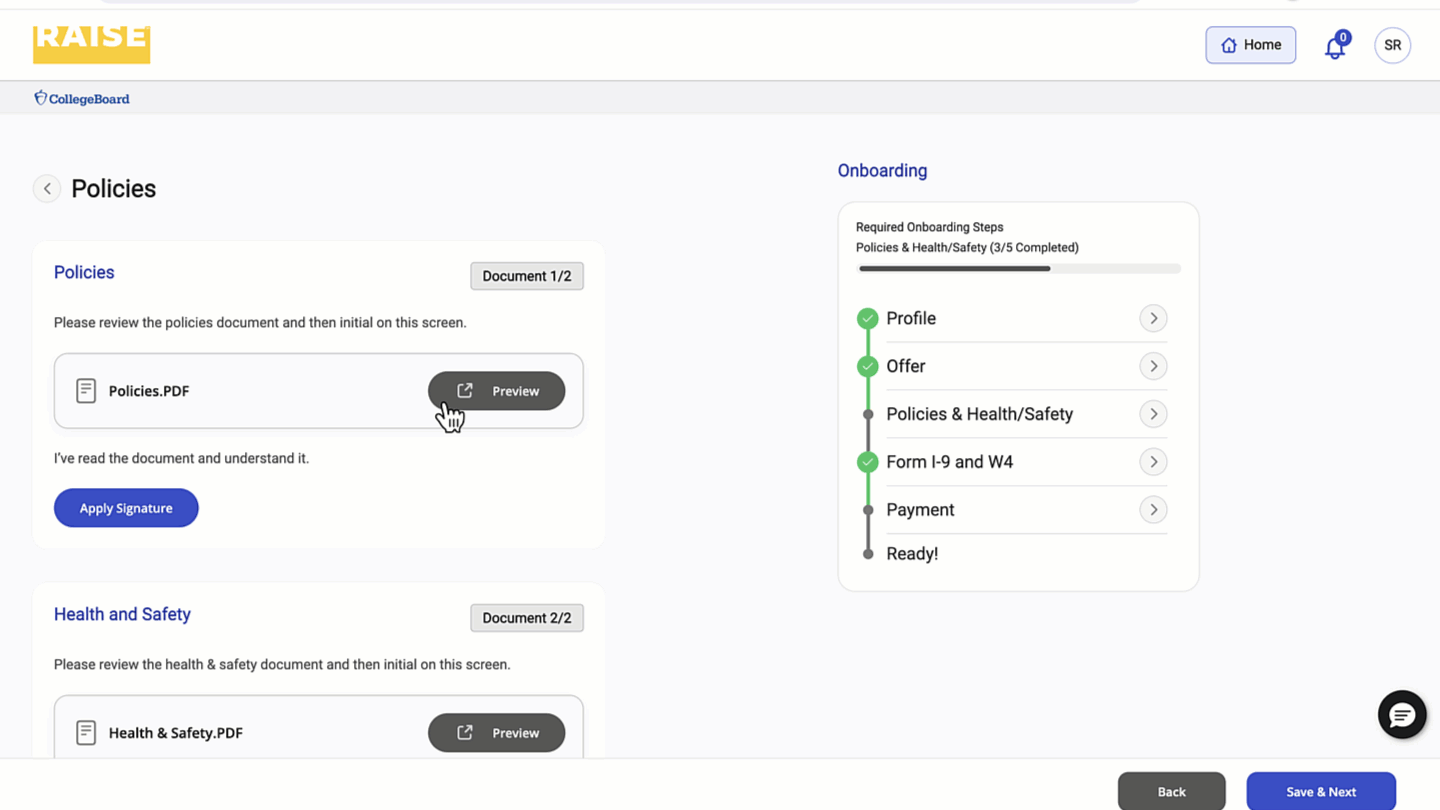Click the Health & Safety.PDF document icon
The image size is (1440, 810).
86,733
